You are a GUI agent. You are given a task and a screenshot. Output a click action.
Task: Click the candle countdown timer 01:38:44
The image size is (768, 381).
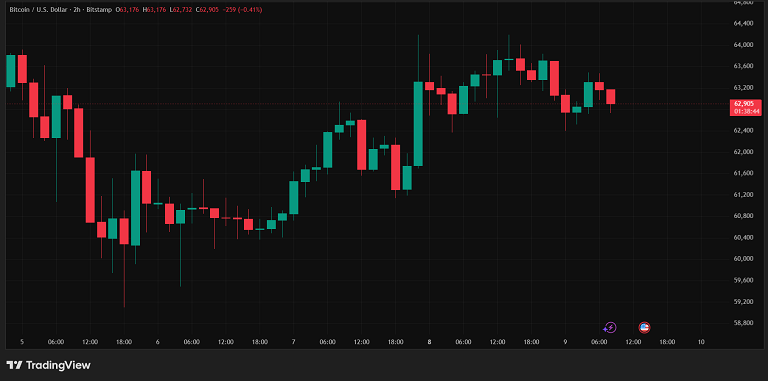(745, 112)
